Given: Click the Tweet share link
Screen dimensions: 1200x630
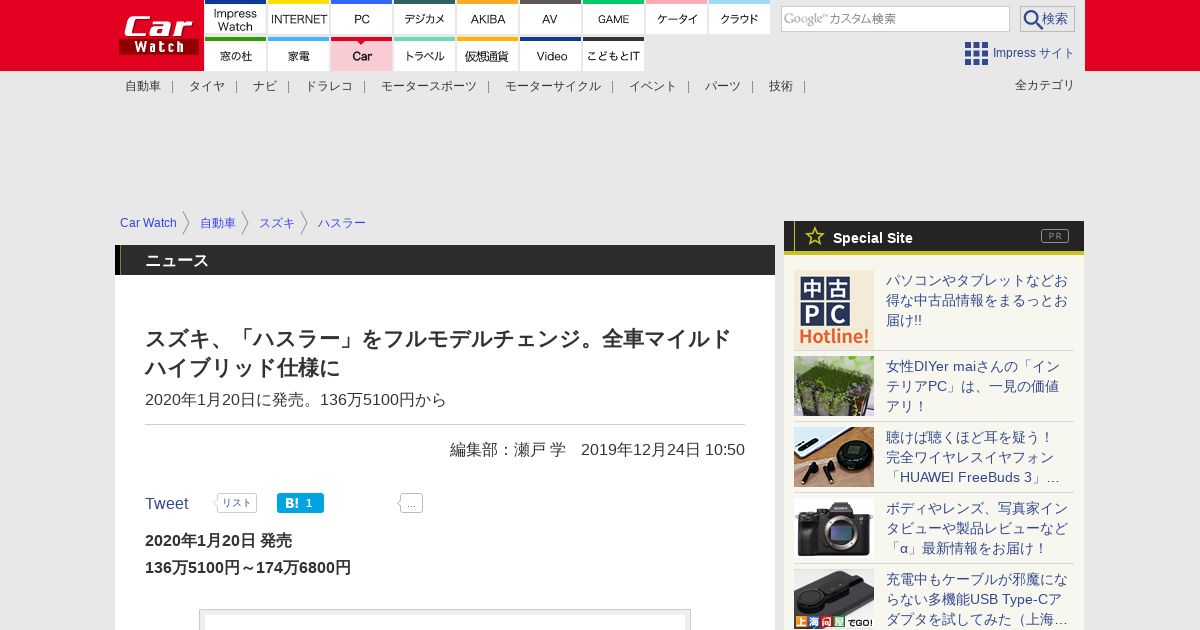Looking at the screenshot, I should pyautogui.click(x=167, y=503).
